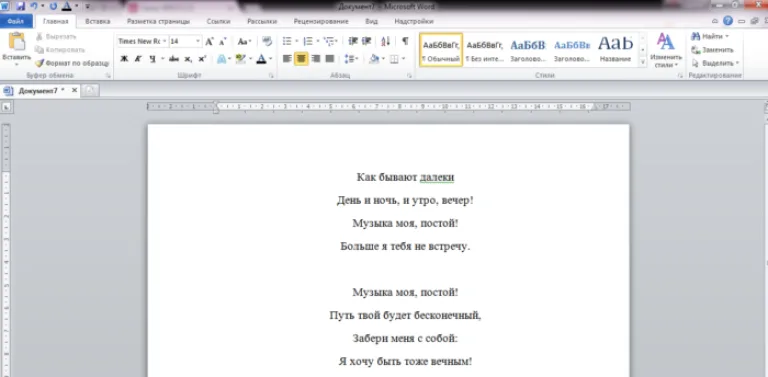The height and width of the screenshot is (377, 768).
Task: Click Replace (Заменить)
Action: click(712, 50)
